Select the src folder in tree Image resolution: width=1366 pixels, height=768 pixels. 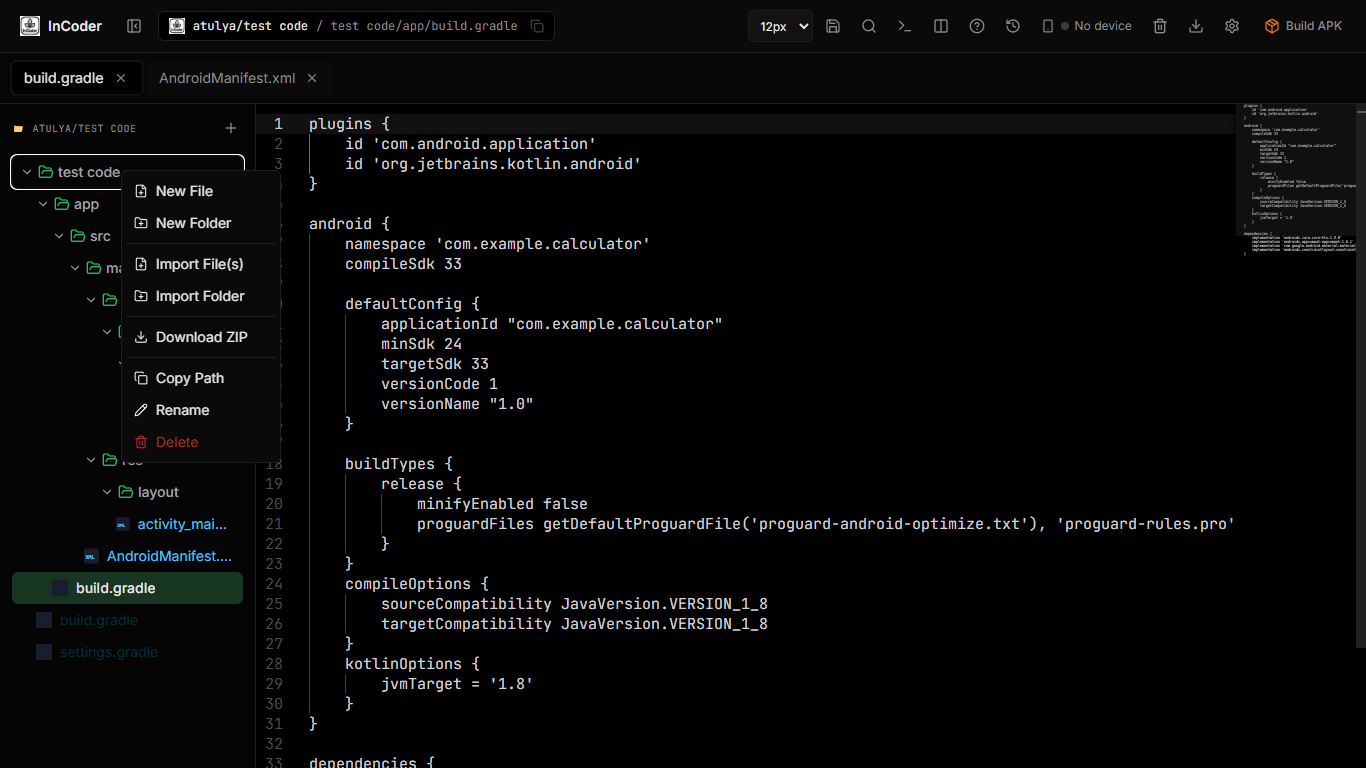[x=100, y=236]
